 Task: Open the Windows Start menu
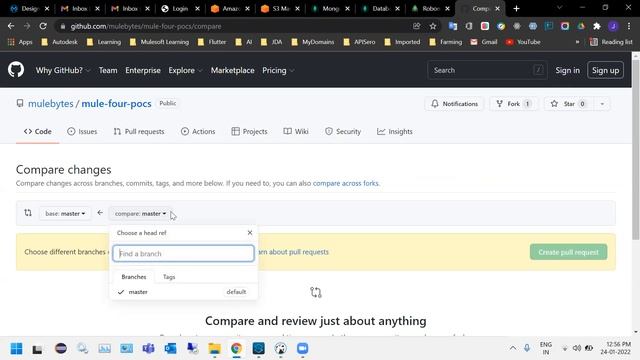[16, 349]
